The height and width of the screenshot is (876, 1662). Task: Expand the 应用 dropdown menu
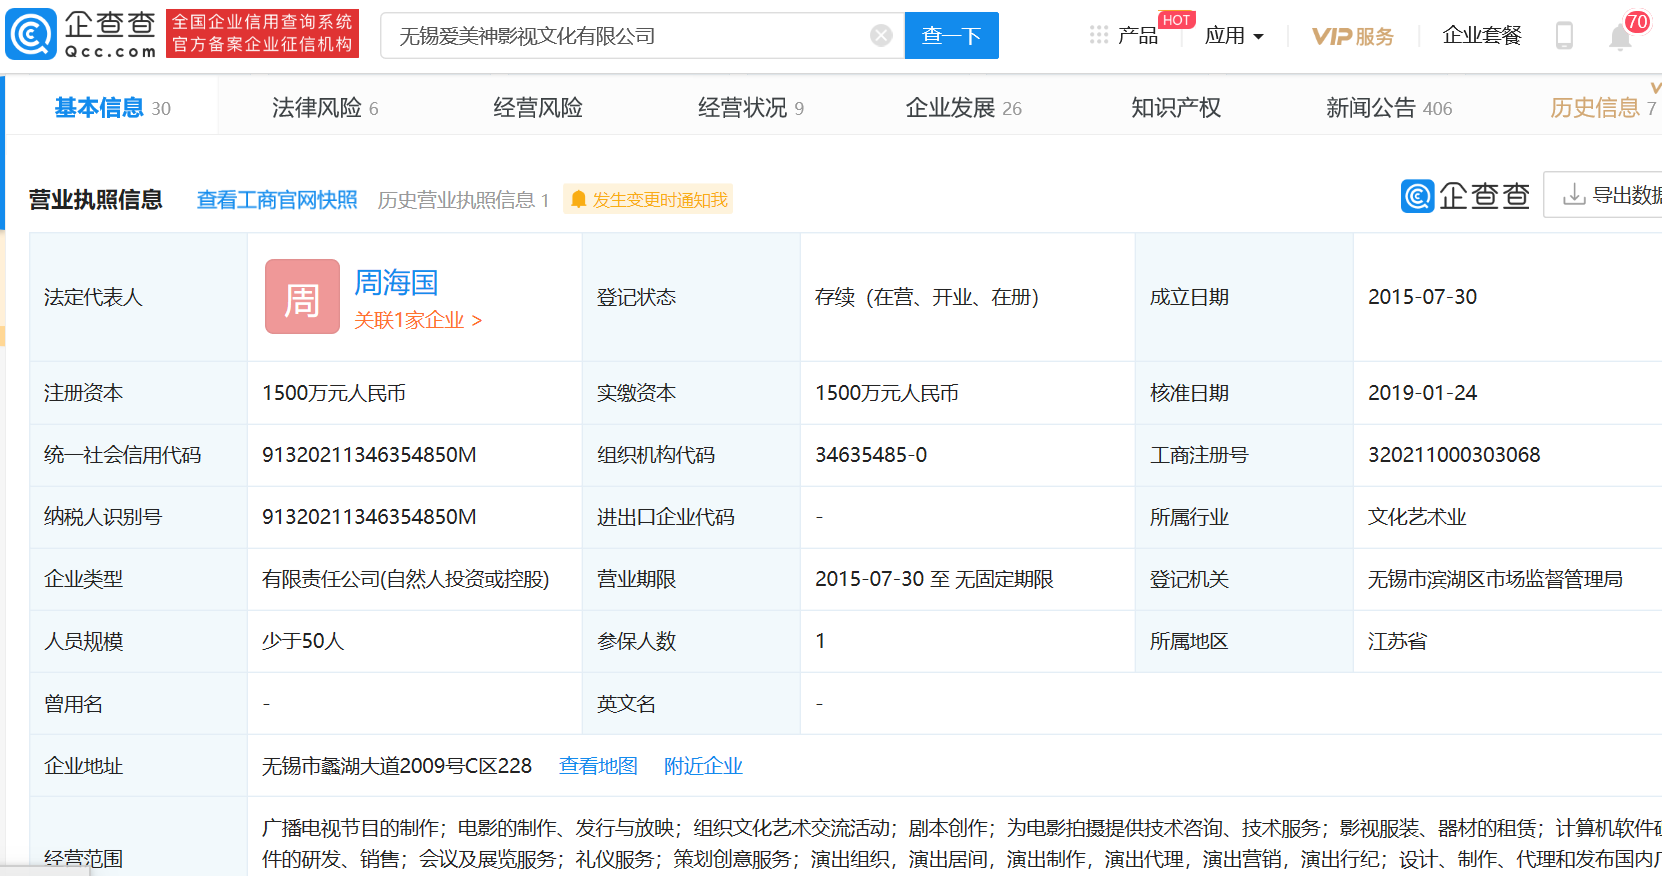point(1234,36)
